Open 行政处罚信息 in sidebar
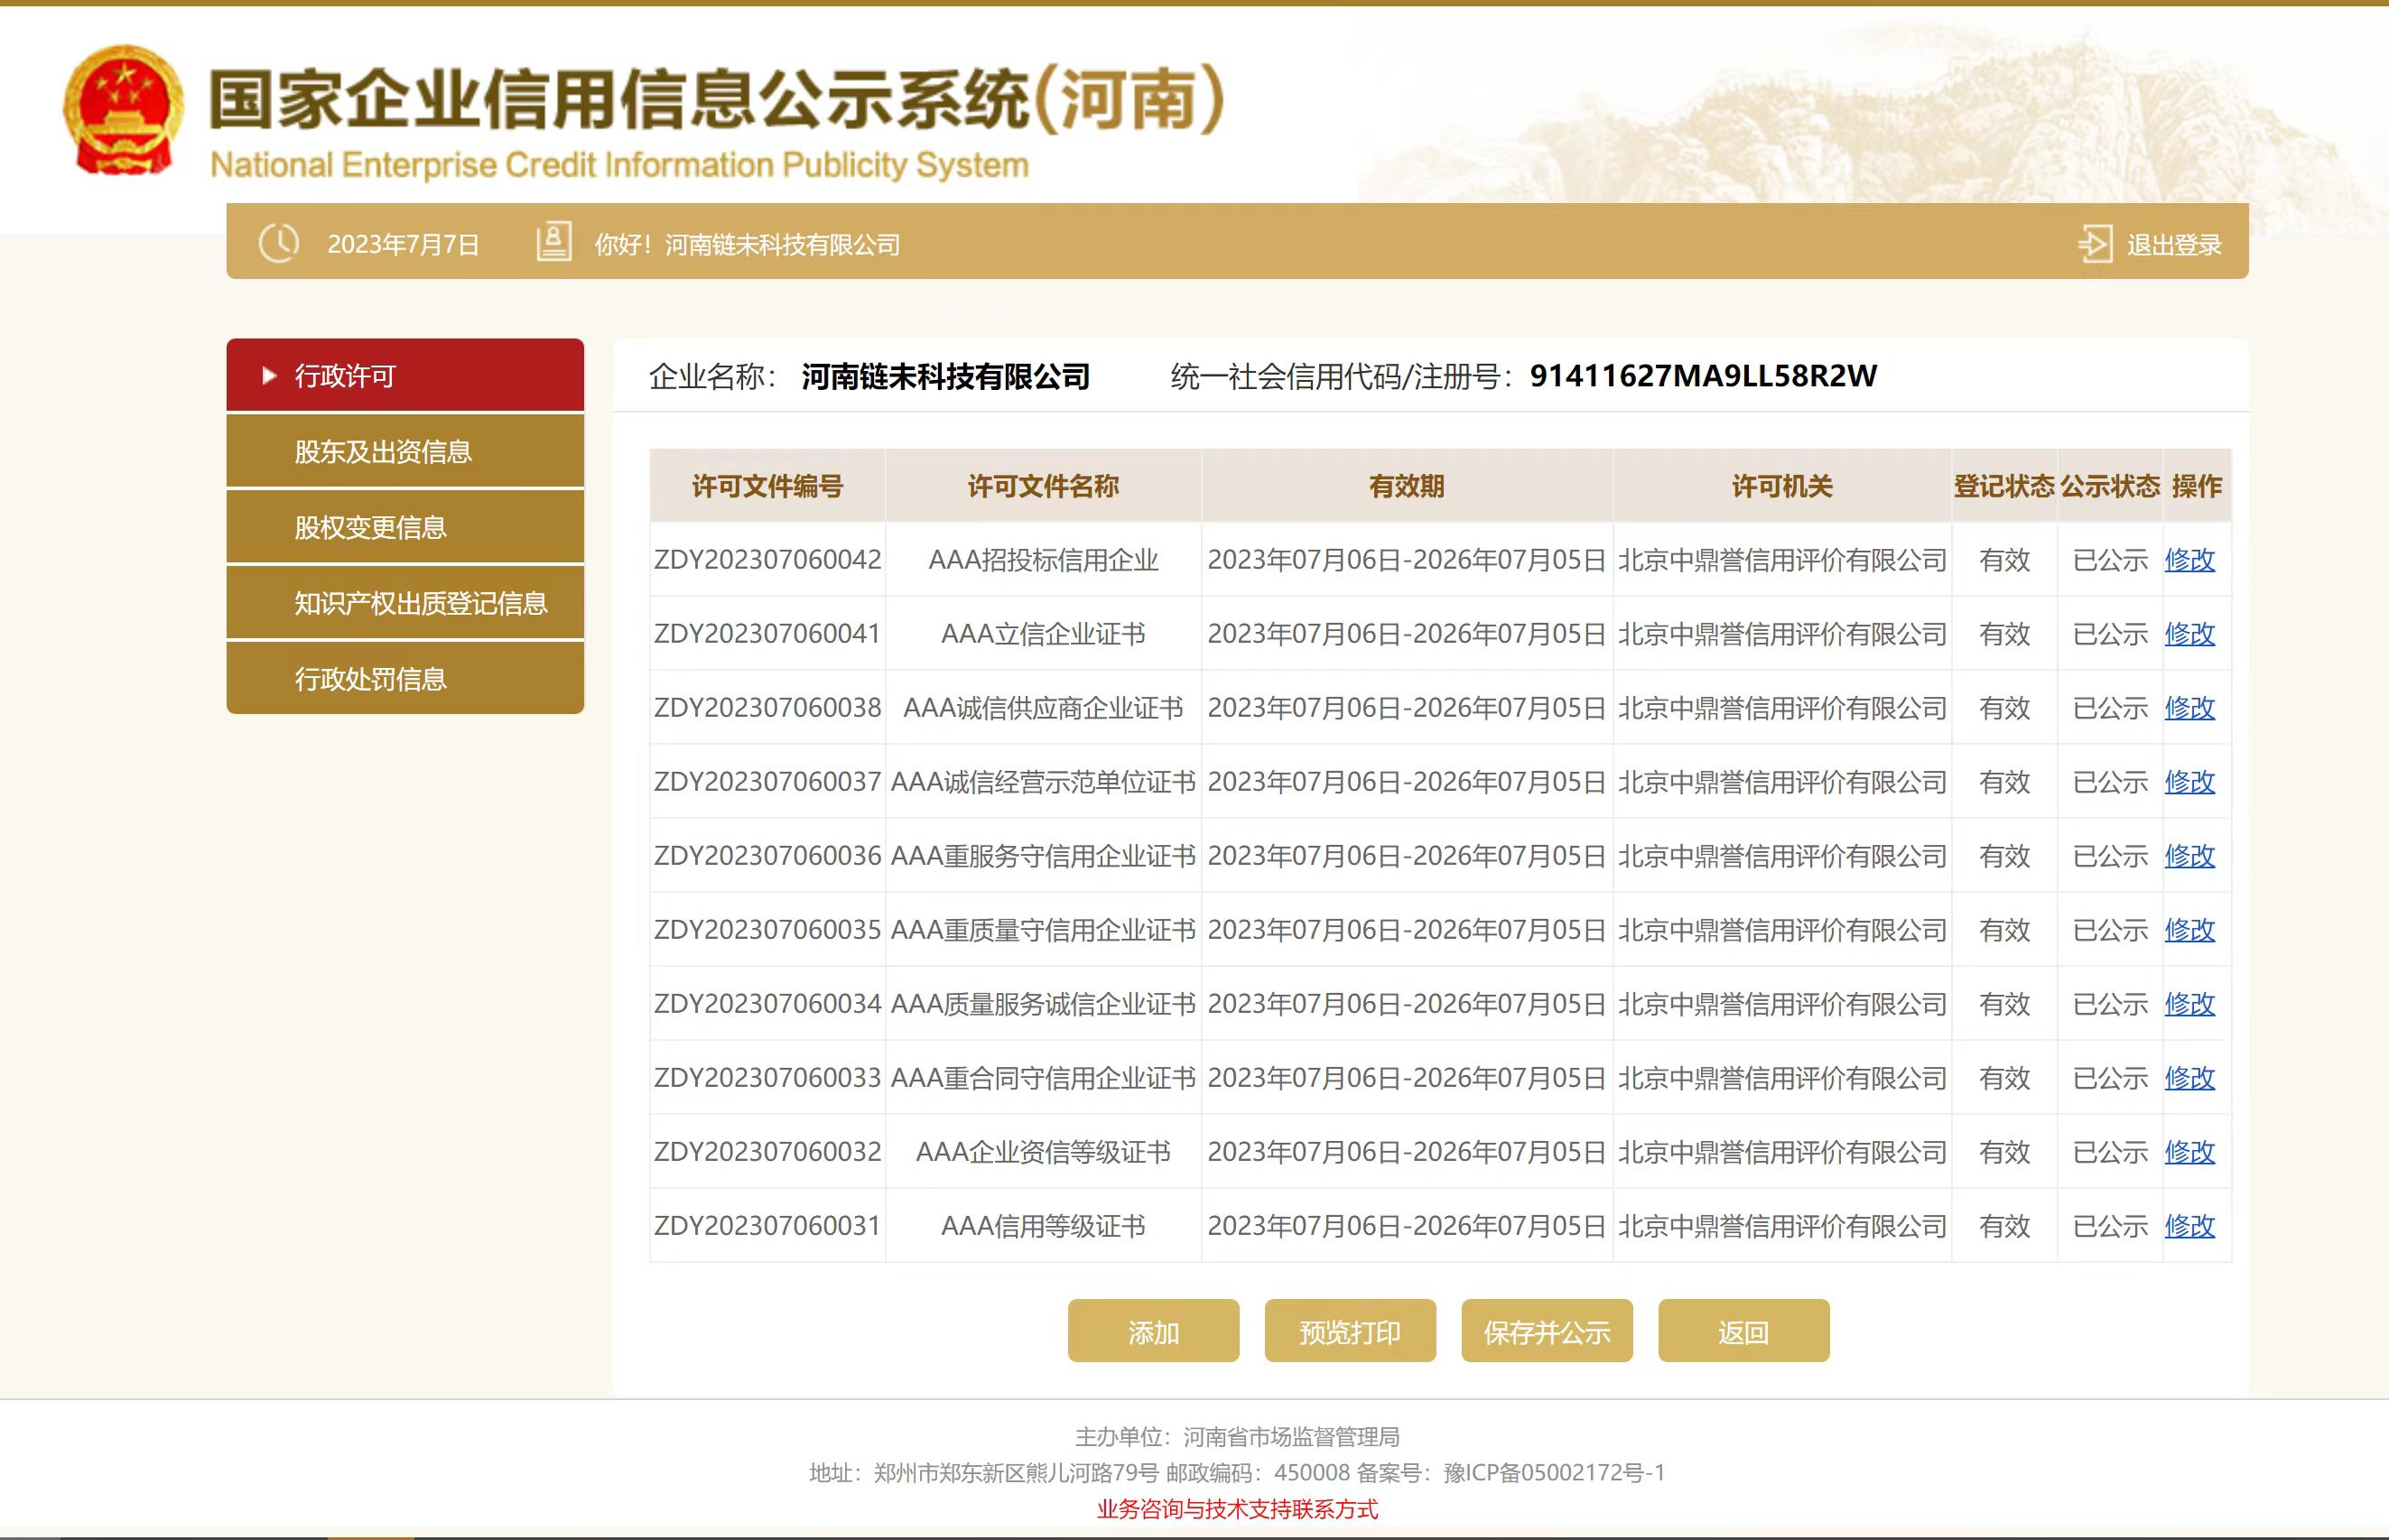This screenshot has height=1540, width=2389. point(405,678)
